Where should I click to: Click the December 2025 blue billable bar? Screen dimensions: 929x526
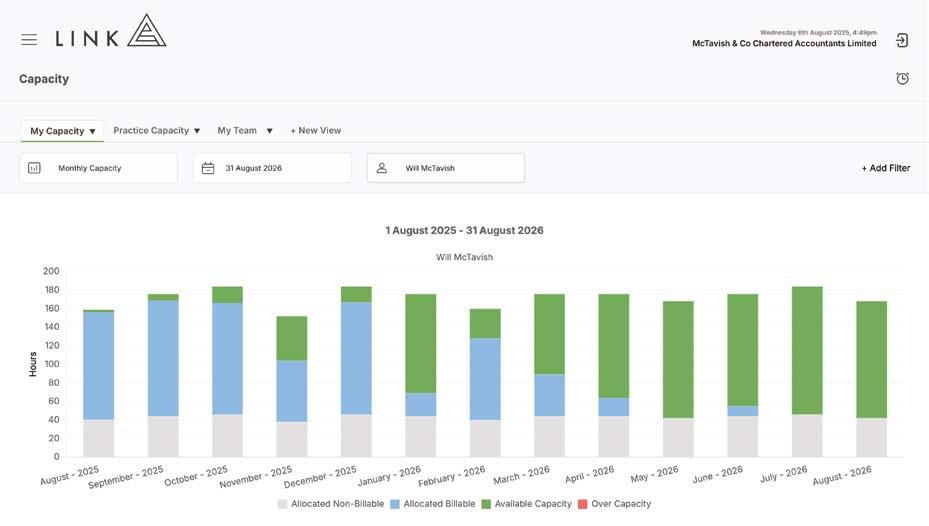(x=356, y=358)
